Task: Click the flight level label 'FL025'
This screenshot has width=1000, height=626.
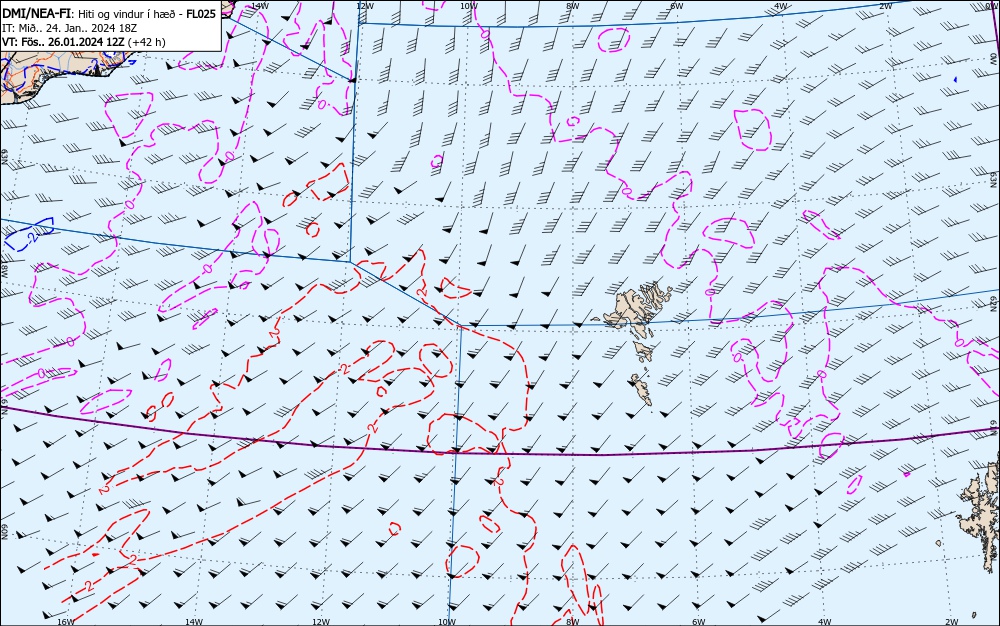Action: 202,14
